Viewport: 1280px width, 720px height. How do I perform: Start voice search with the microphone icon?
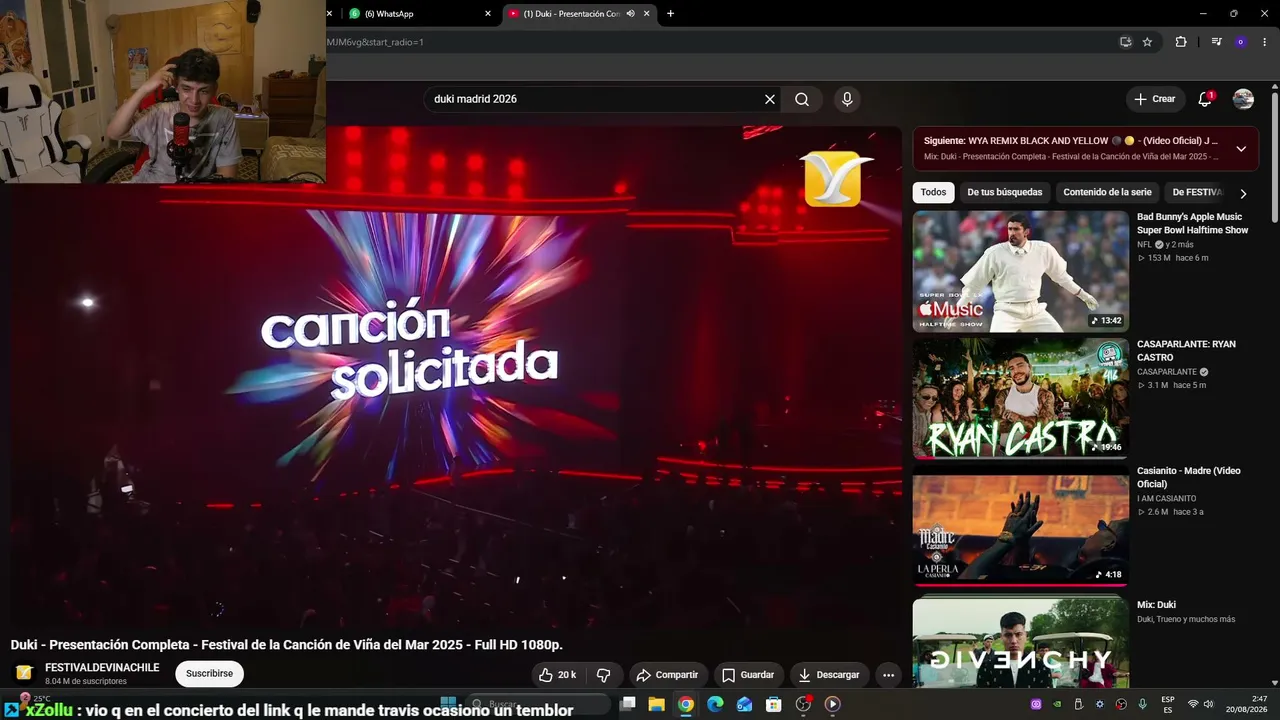(847, 99)
